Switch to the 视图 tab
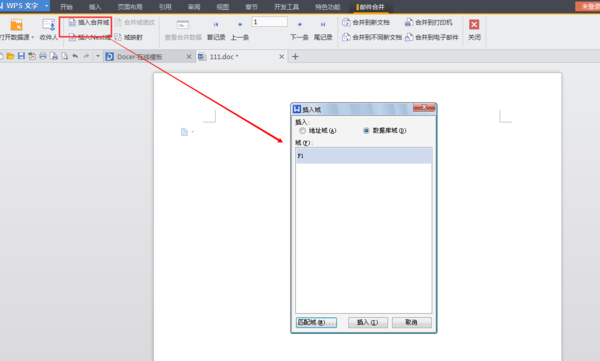Screen dimensions: 600x361 coord(223,7)
